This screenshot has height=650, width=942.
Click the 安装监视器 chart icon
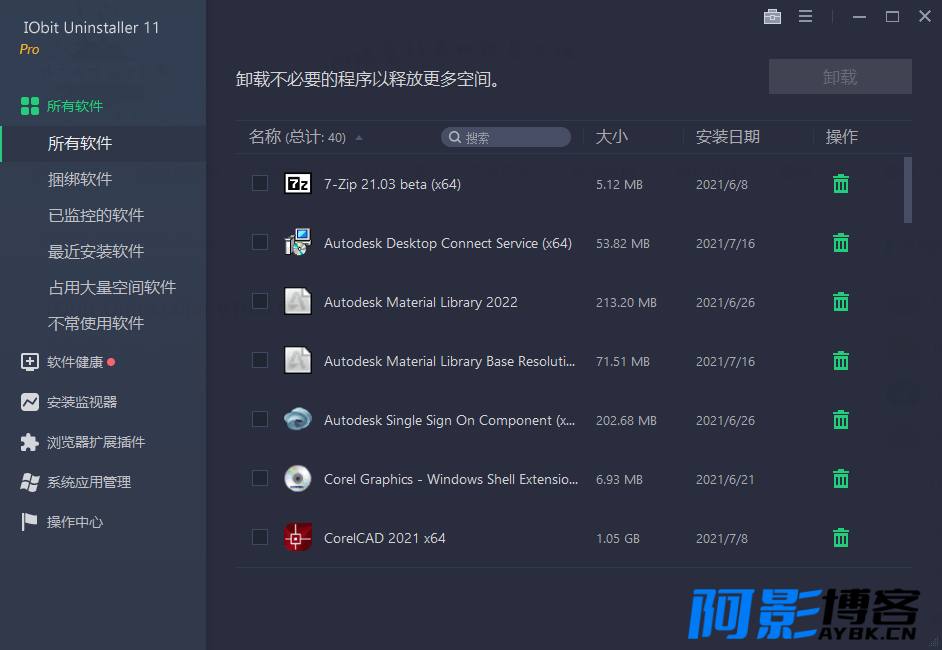(x=29, y=402)
